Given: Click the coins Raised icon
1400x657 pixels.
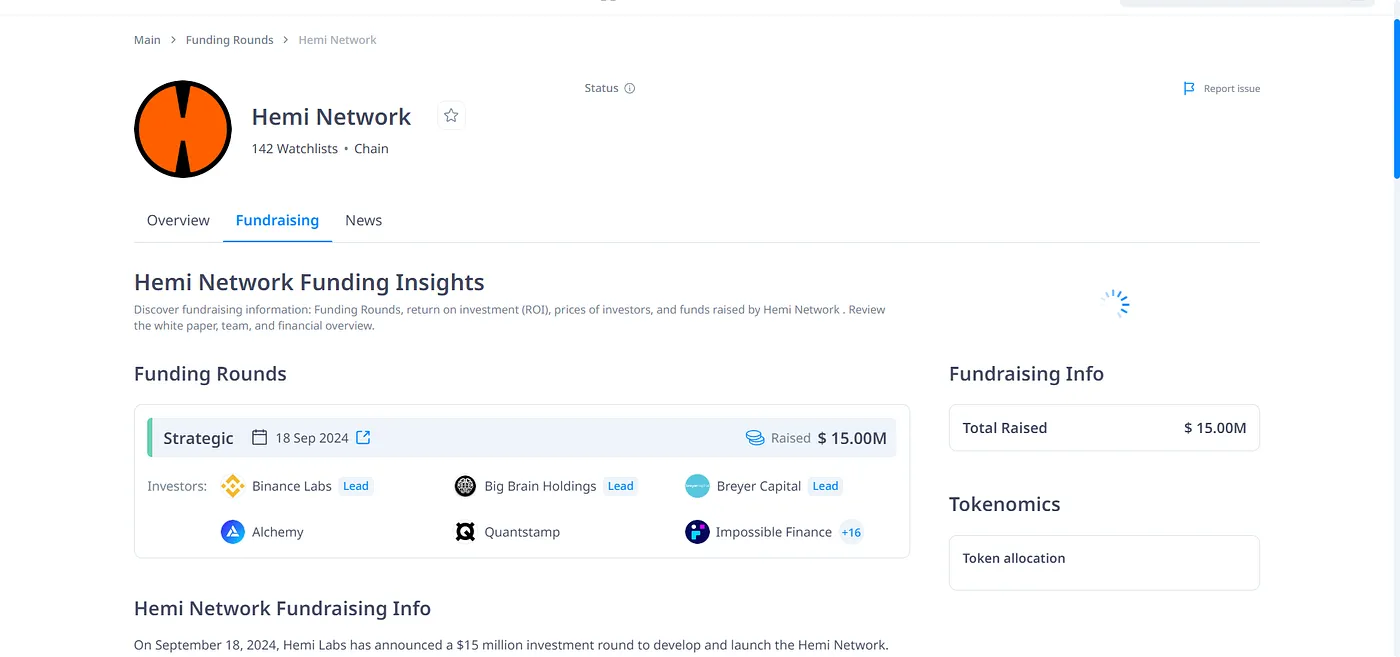Looking at the screenshot, I should (x=755, y=438).
